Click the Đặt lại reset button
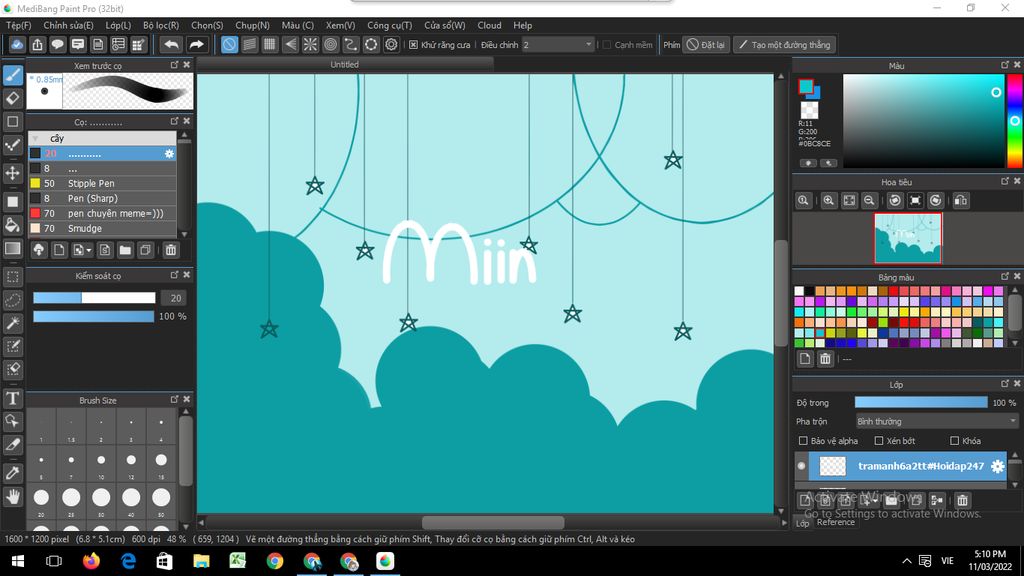The image size is (1024, 576). [x=706, y=44]
